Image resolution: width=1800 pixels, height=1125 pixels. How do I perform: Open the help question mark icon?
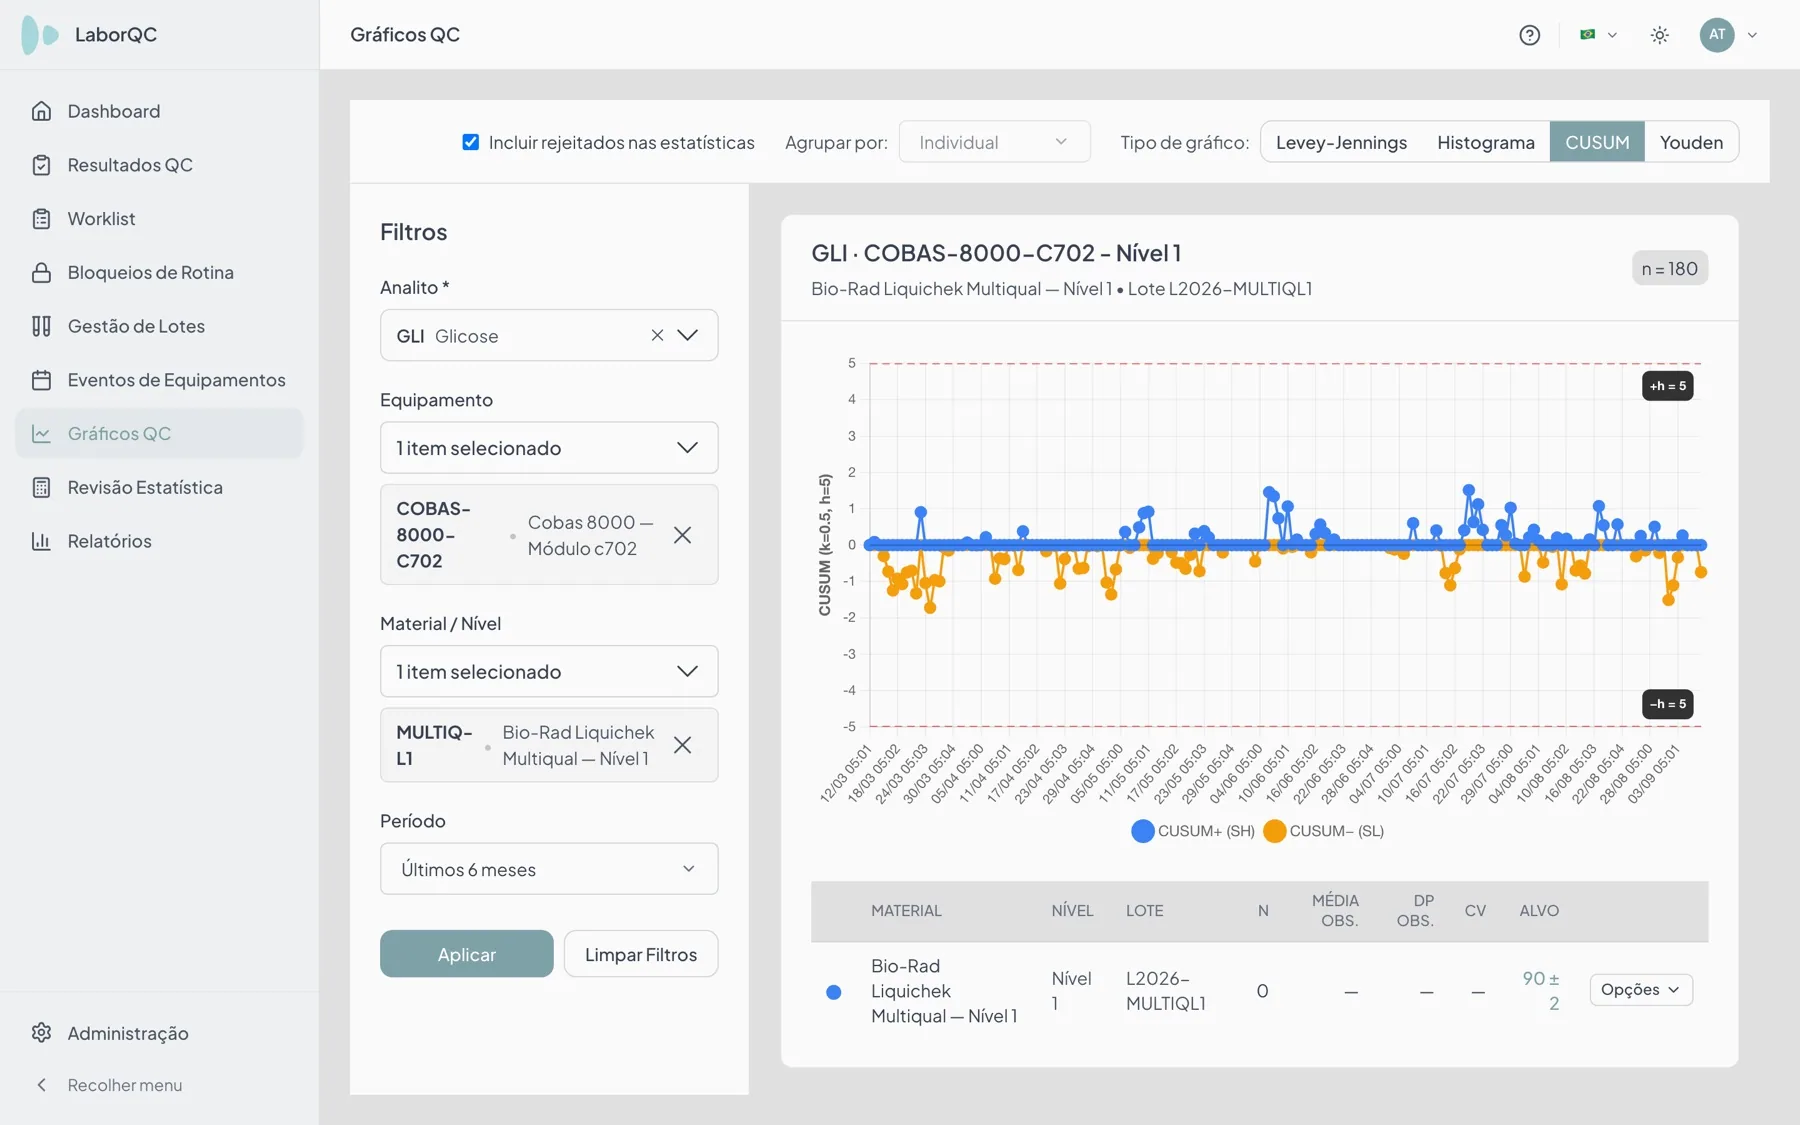pyautogui.click(x=1529, y=35)
